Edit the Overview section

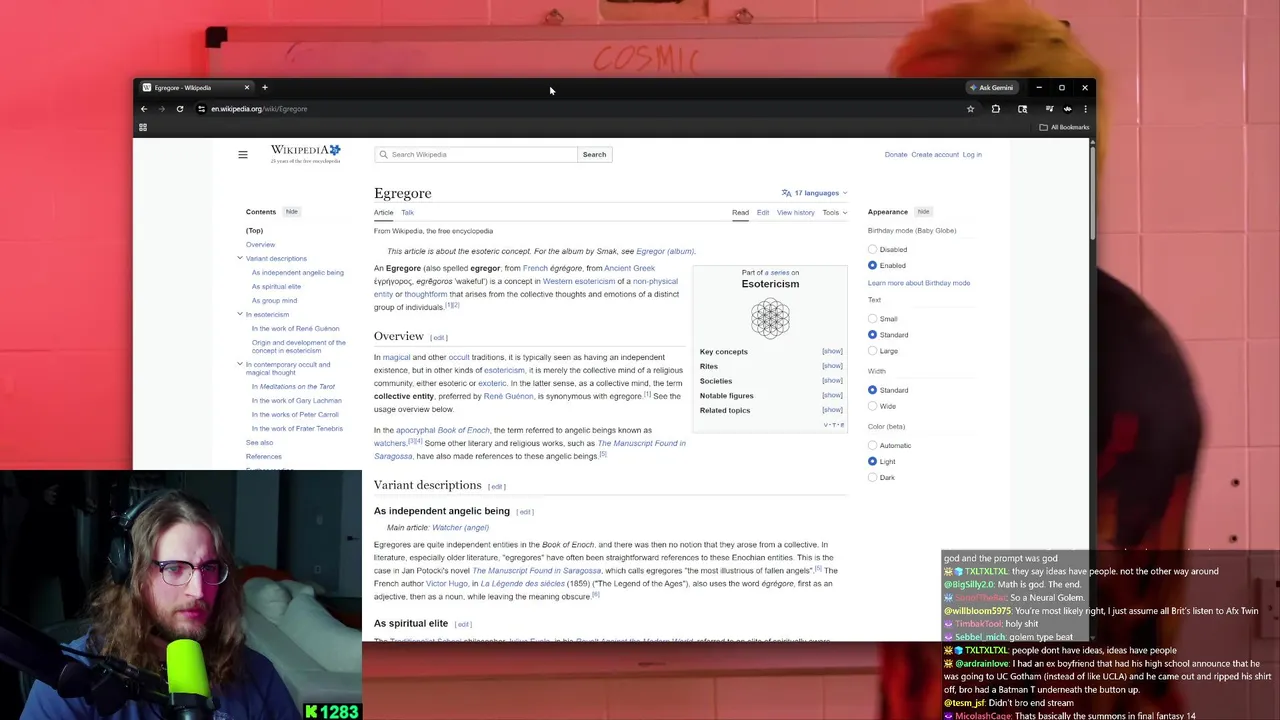[x=439, y=338]
